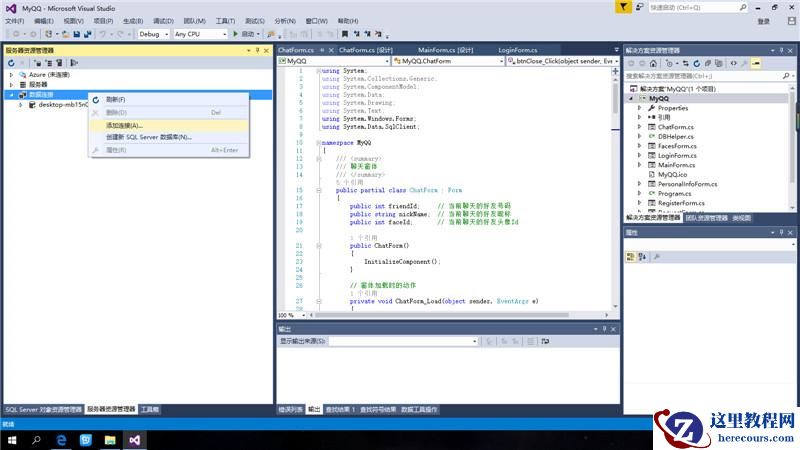Image resolution: width=800 pixels, height=450 pixels.
Task: Switch to the LoginForm.cs editor tab
Action: (516, 50)
